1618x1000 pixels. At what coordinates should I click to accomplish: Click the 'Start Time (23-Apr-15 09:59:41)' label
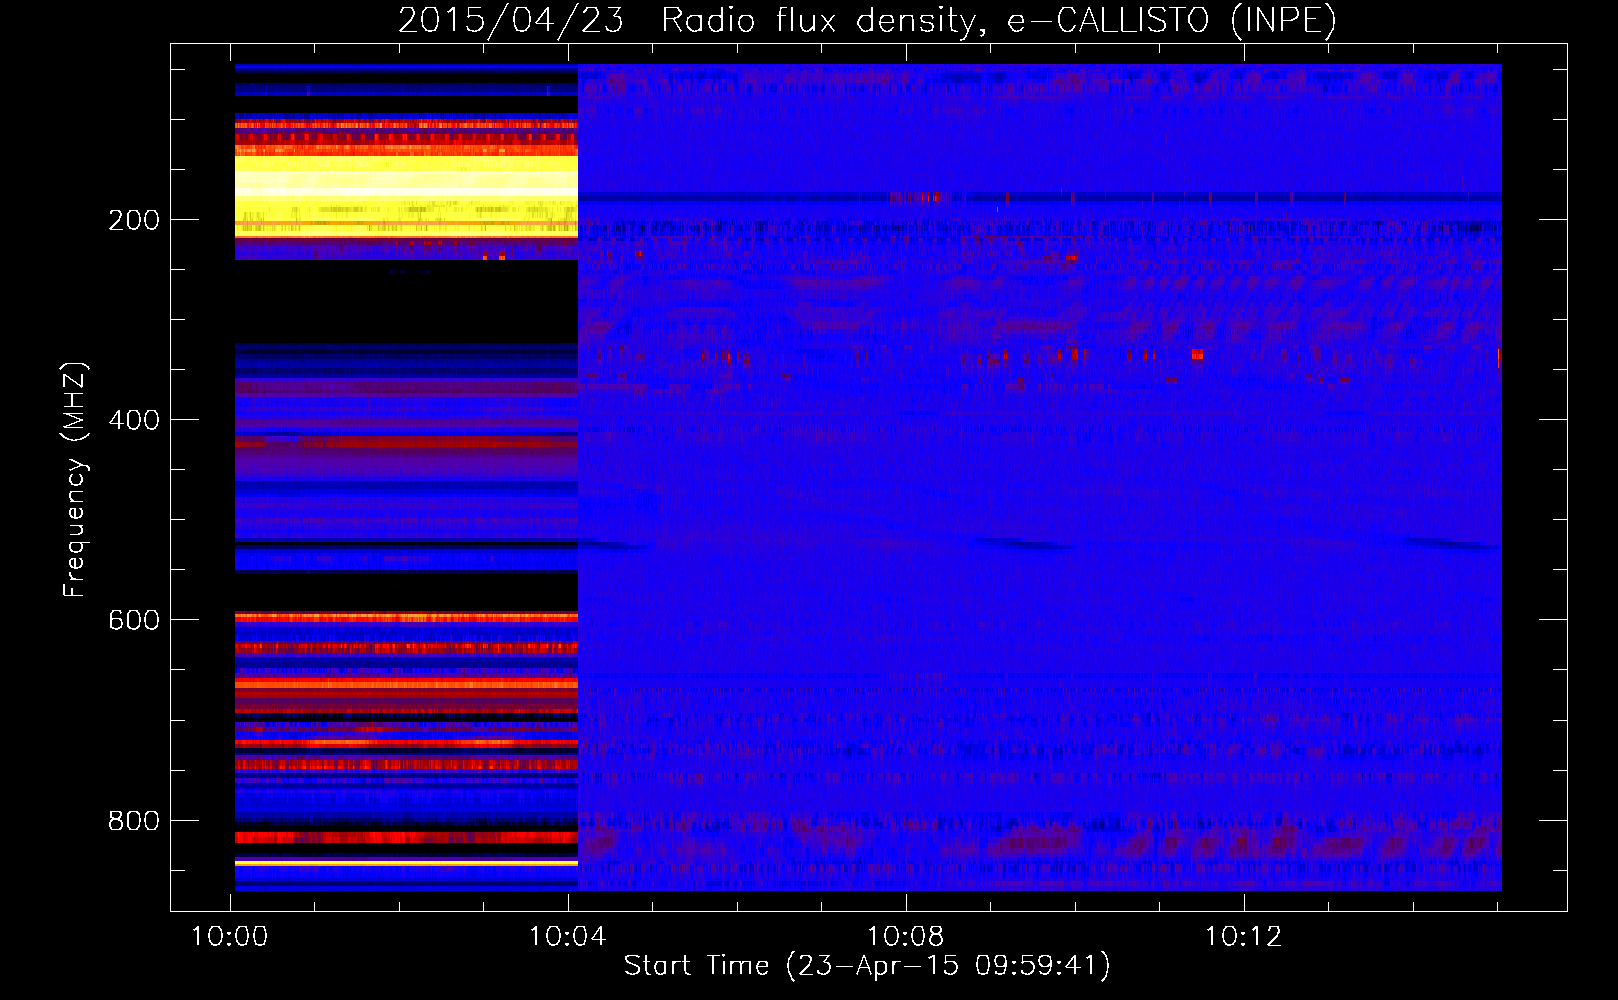click(867, 966)
